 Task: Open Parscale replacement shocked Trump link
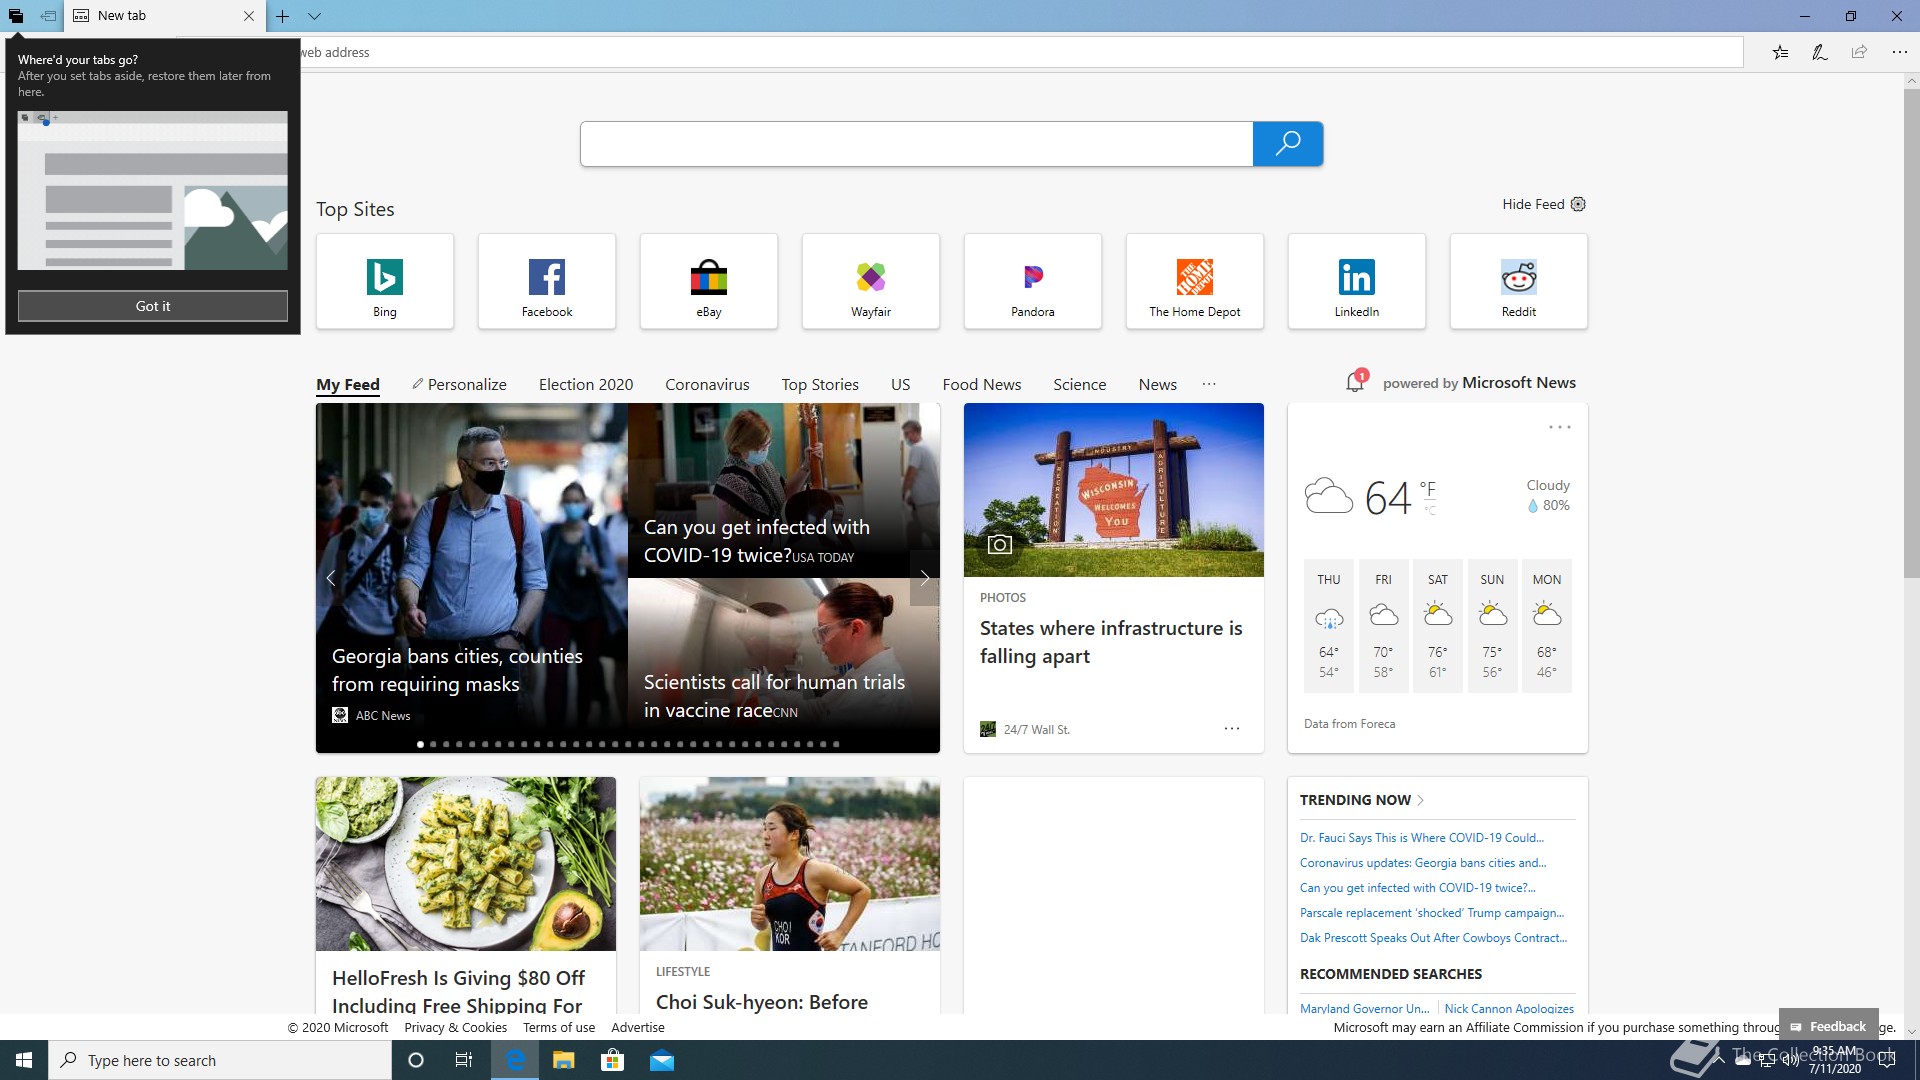click(1432, 913)
